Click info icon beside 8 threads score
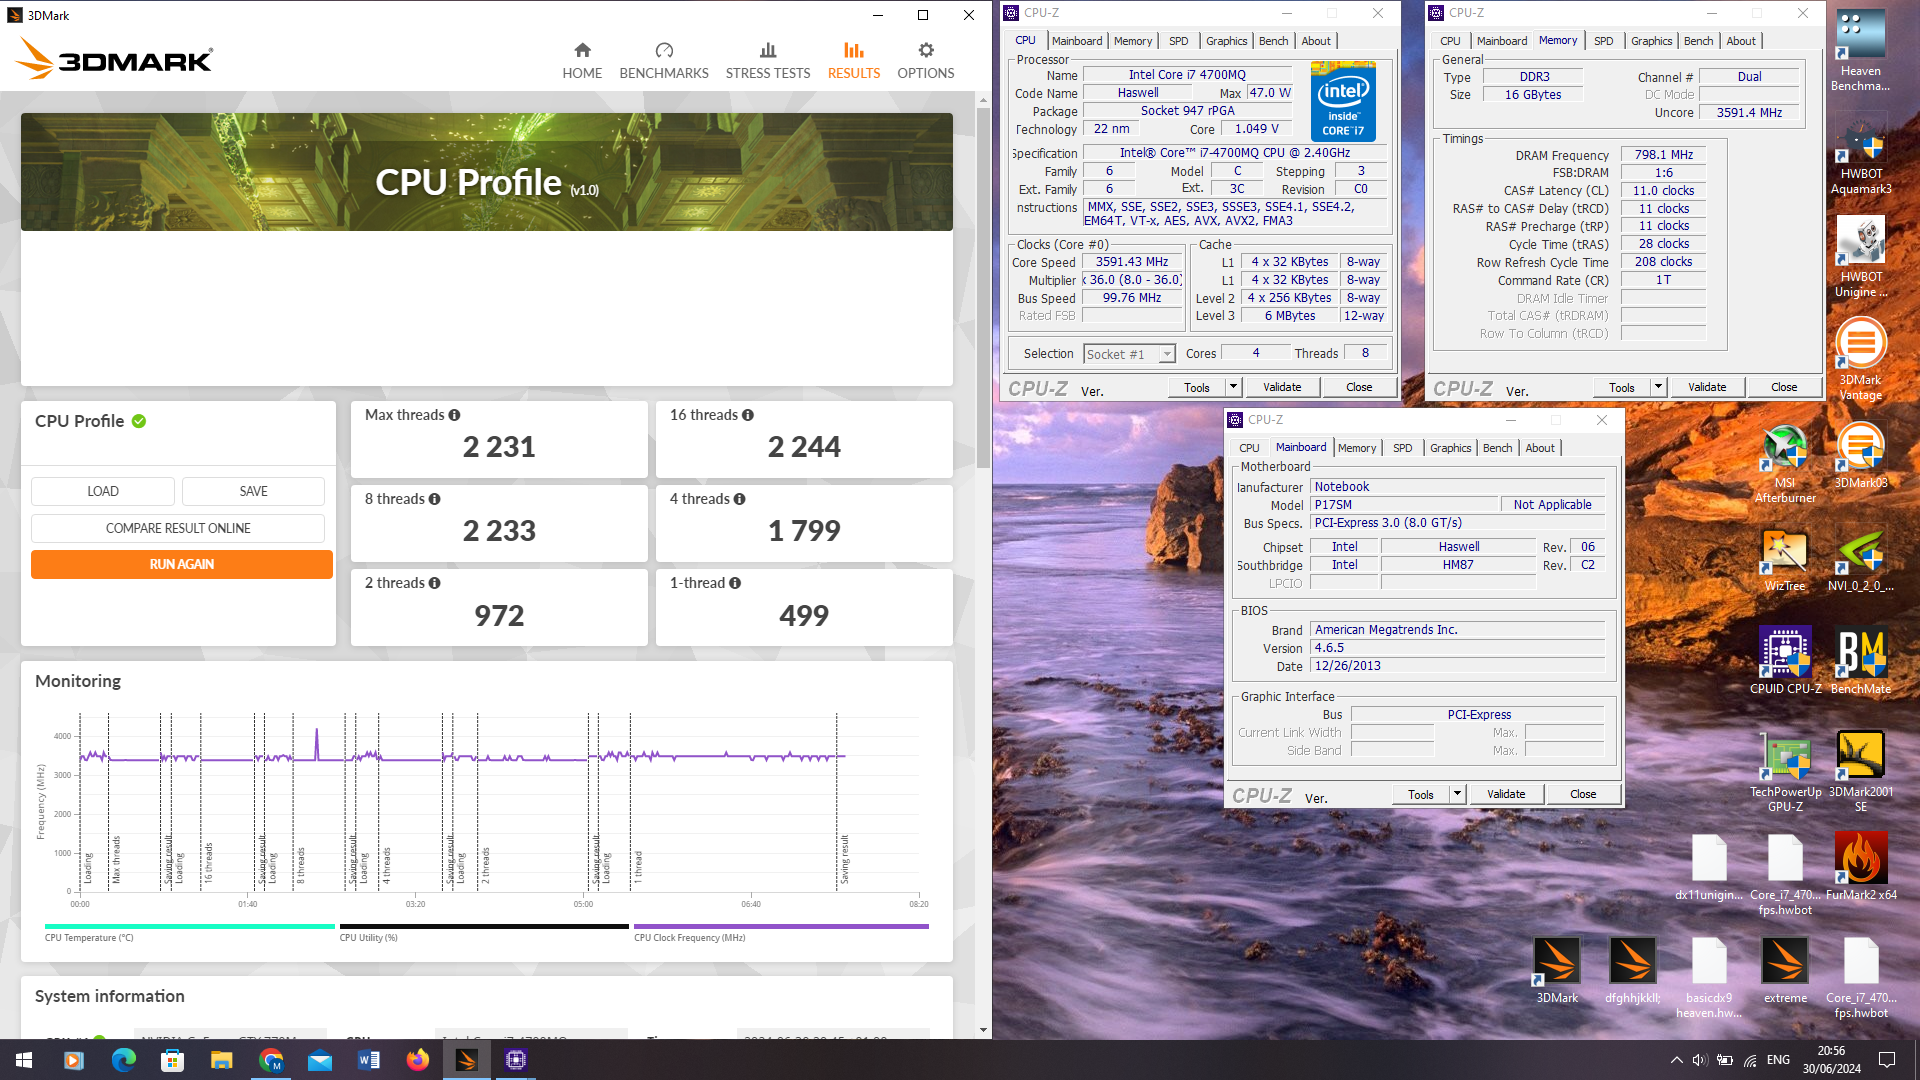1920x1080 pixels. (434, 499)
